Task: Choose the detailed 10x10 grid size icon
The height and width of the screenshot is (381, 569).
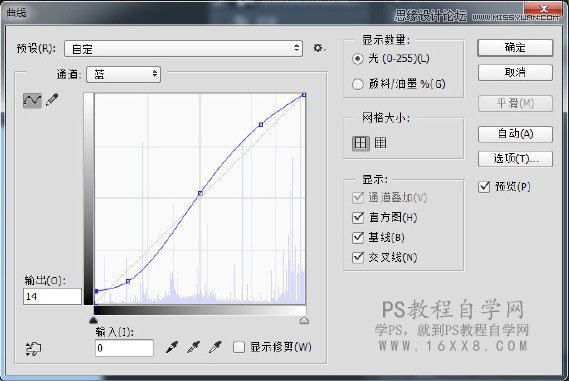Action: (x=380, y=143)
